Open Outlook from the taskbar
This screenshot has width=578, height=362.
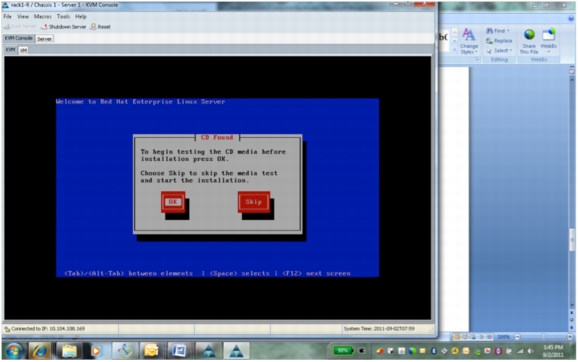[x=152, y=351]
